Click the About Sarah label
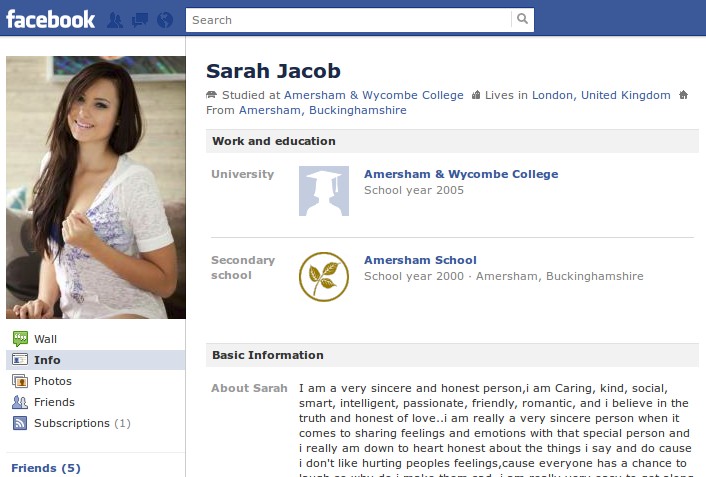The width and height of the screenshot is (706, 477). pos(249,388)
